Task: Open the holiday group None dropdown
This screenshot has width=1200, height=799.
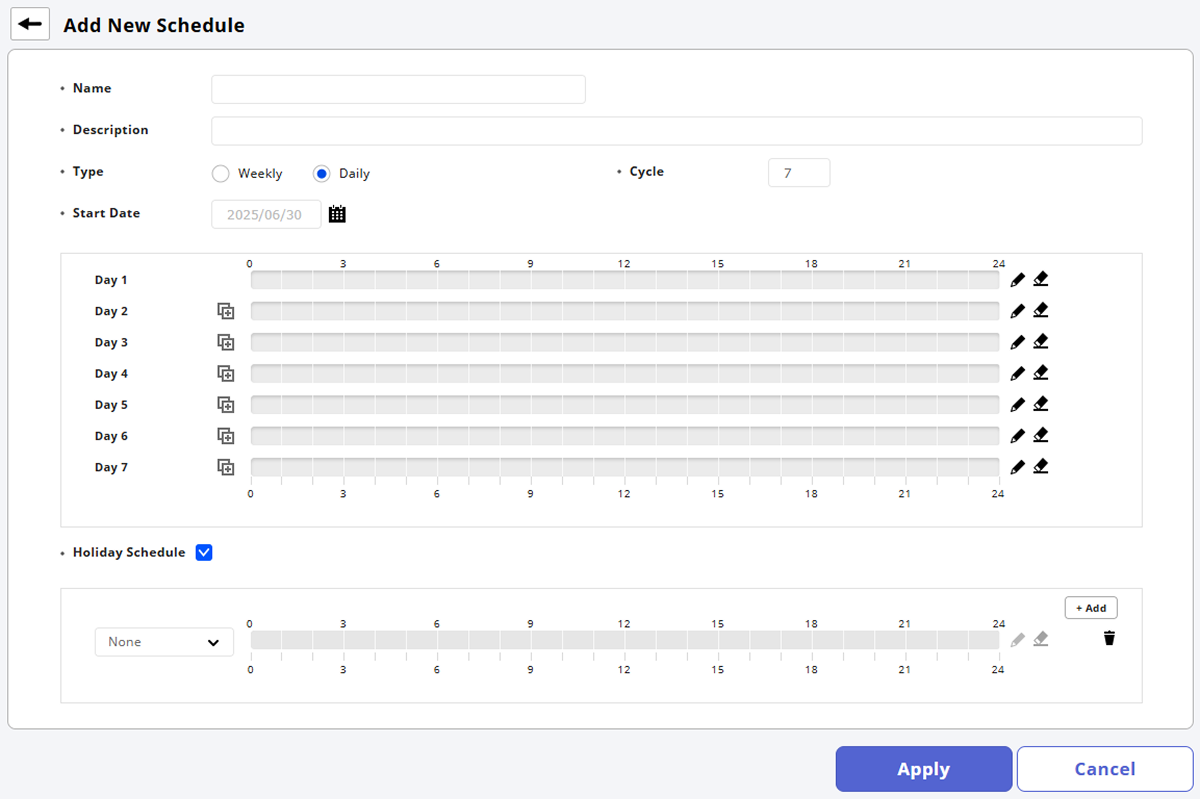Action: pyautogui.click(x=164, y=642)
